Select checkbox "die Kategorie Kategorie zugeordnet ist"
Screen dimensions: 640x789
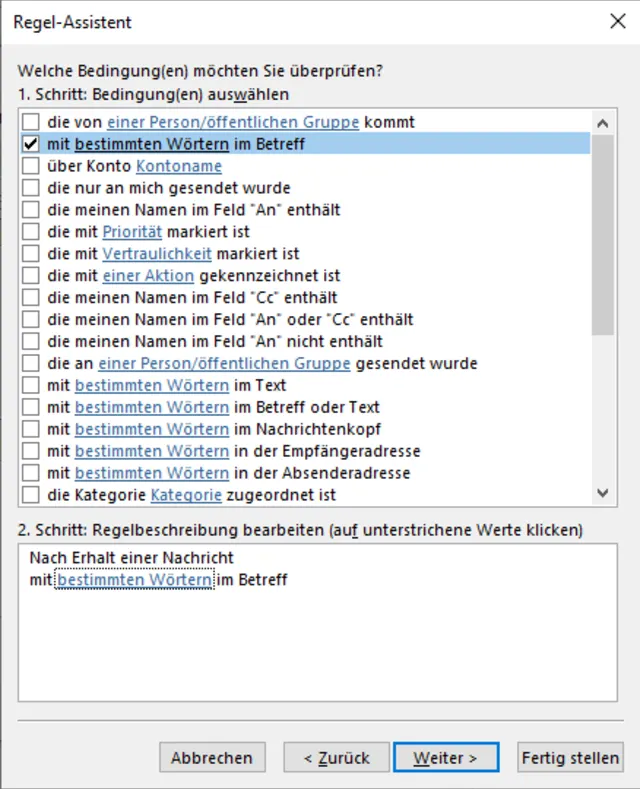pyautogui.click(x=31, y=495)
